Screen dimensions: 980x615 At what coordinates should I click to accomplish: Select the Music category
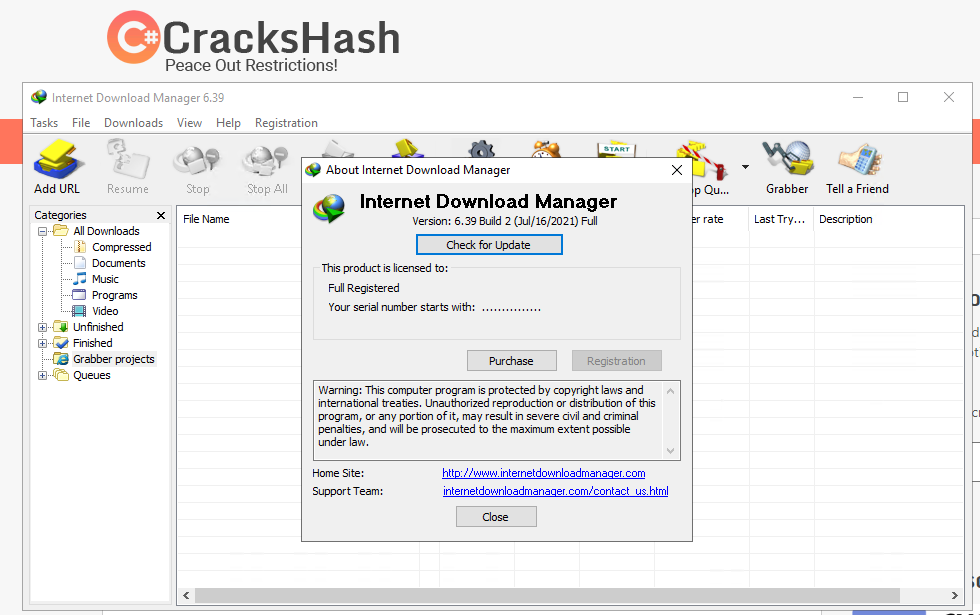(104, 279)
